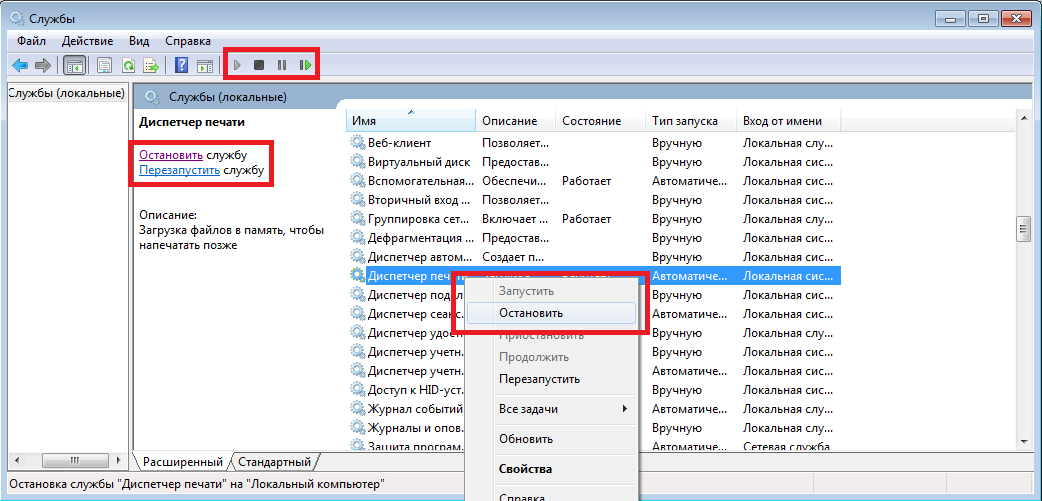Sort by the Имя column header
1042x501 pixels.
pyautogui.click(x=411, y=121)
